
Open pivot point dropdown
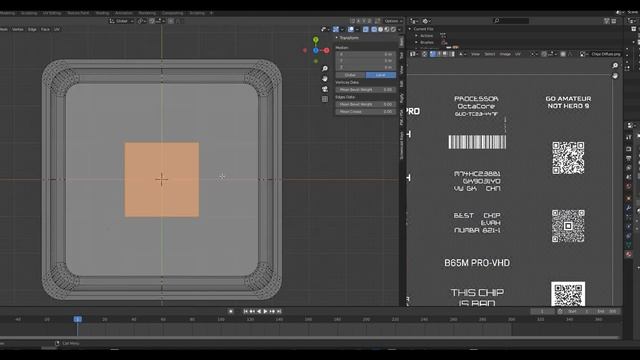tap(141, 21)
